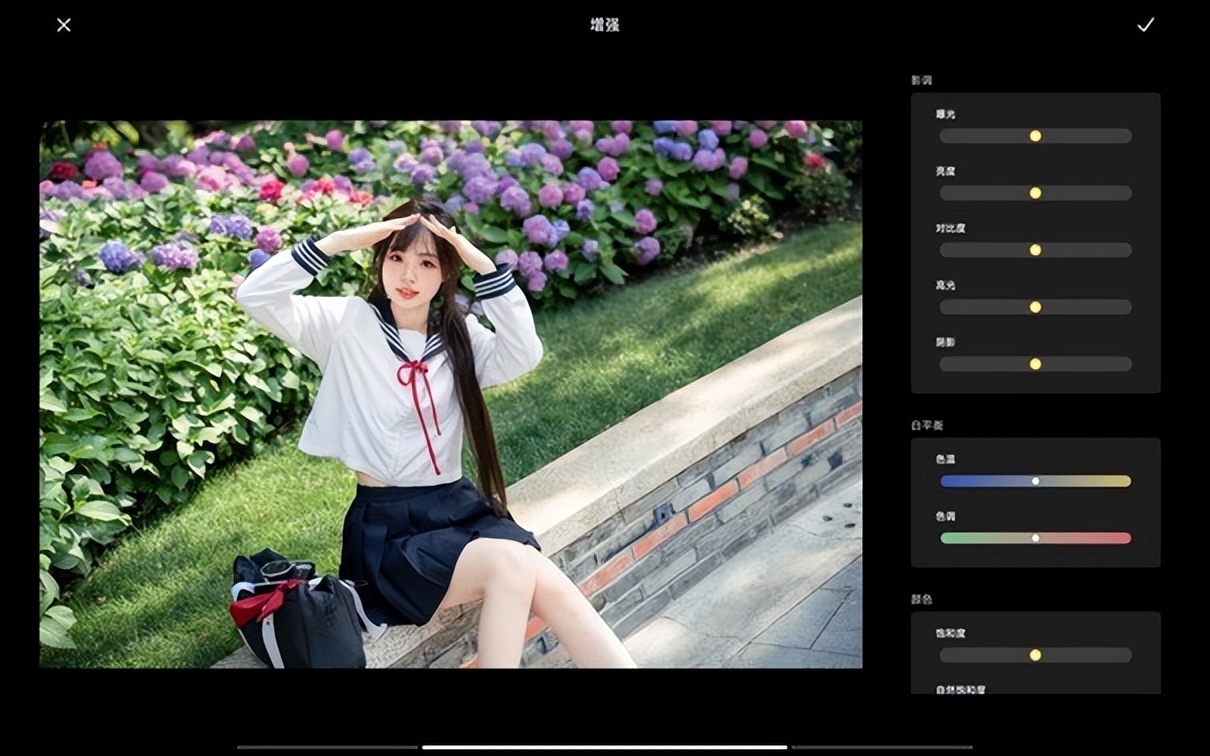
Task: Click the far left of the 曝光 slider track
Action: pyautogui.click(x=946, y=136)
